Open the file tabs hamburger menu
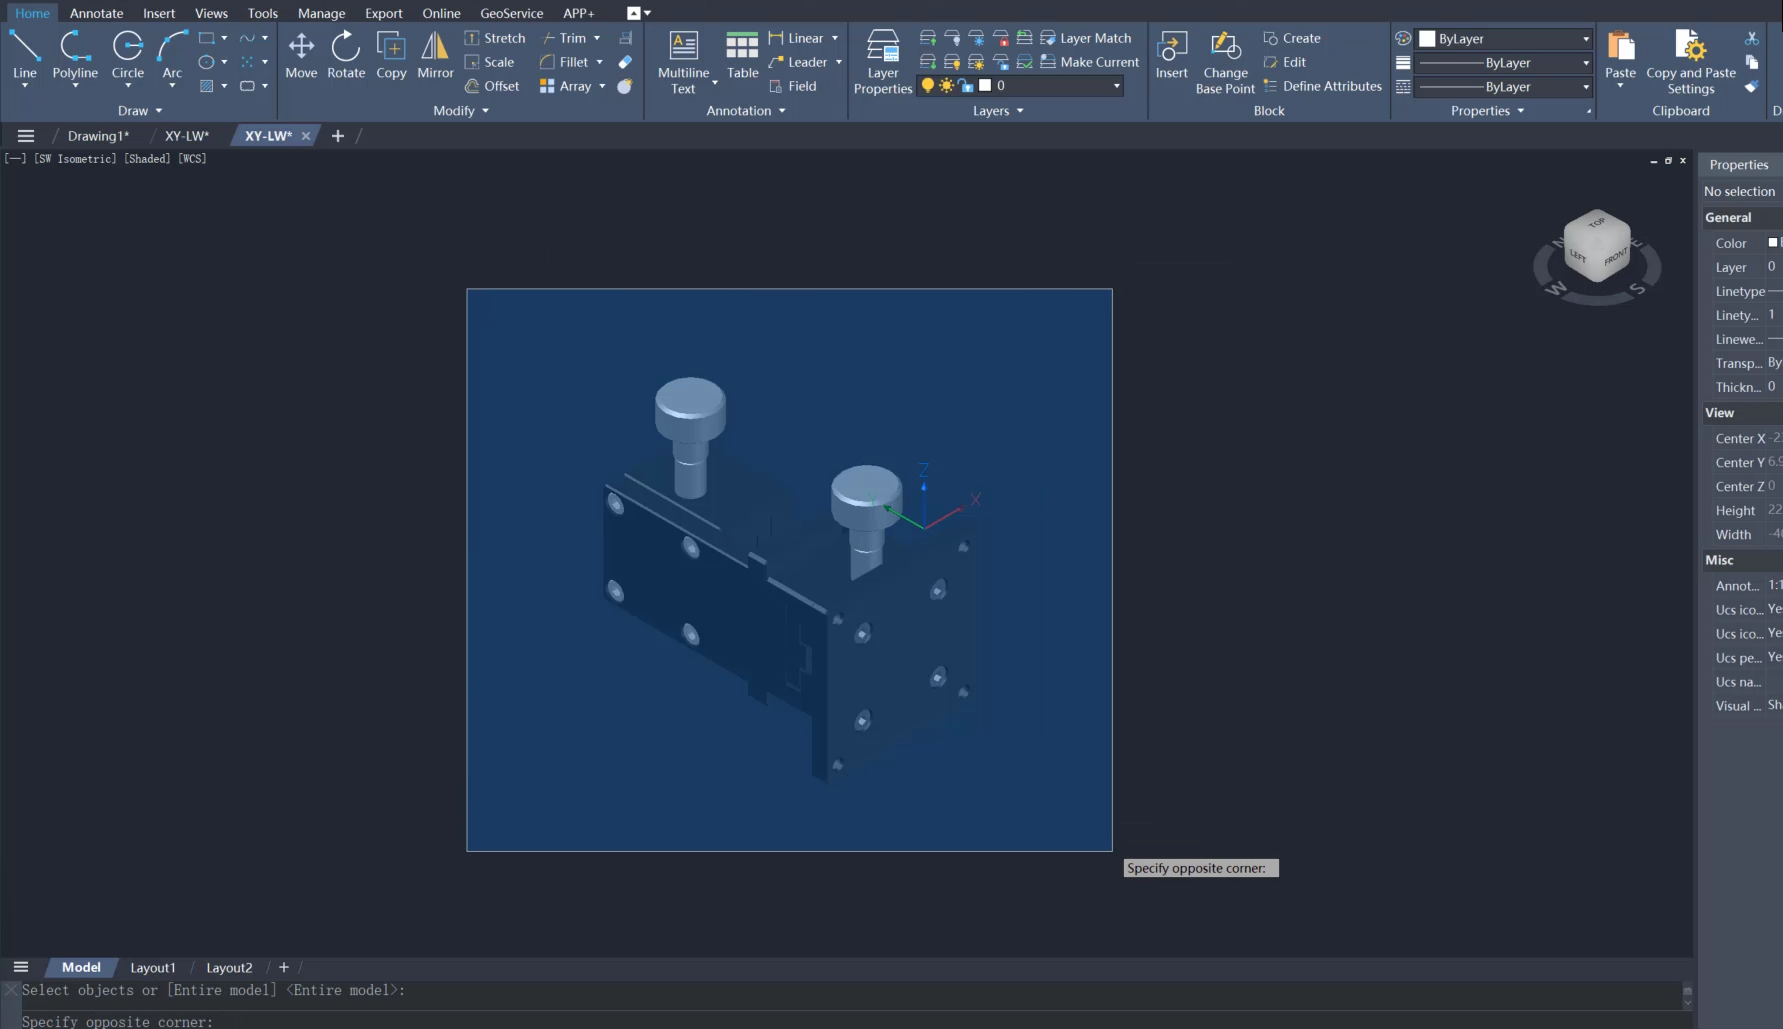 click(26, 136)
